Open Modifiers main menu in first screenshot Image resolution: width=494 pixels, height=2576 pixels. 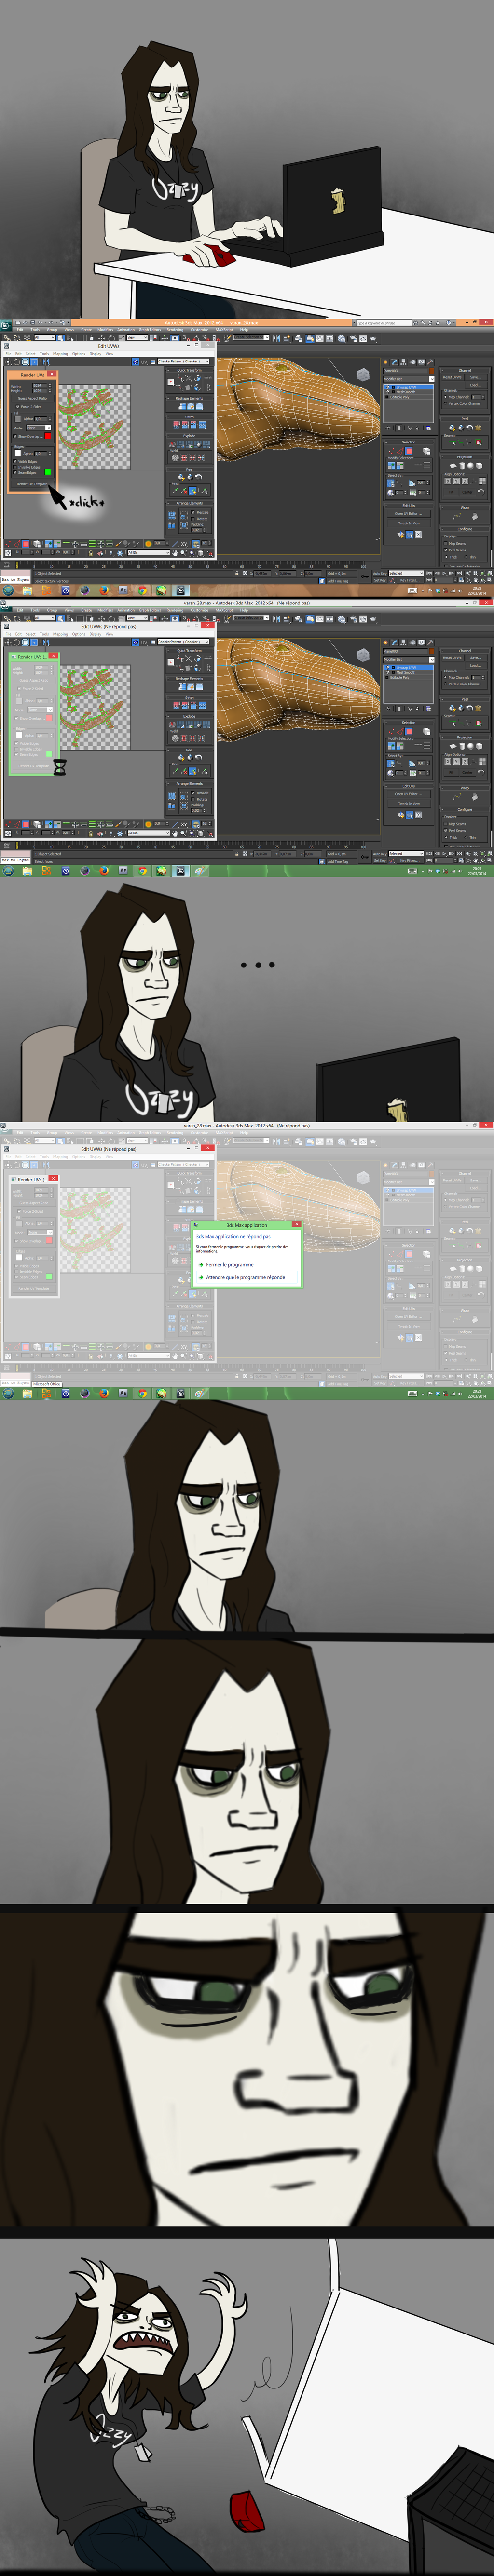pos(105,330)
